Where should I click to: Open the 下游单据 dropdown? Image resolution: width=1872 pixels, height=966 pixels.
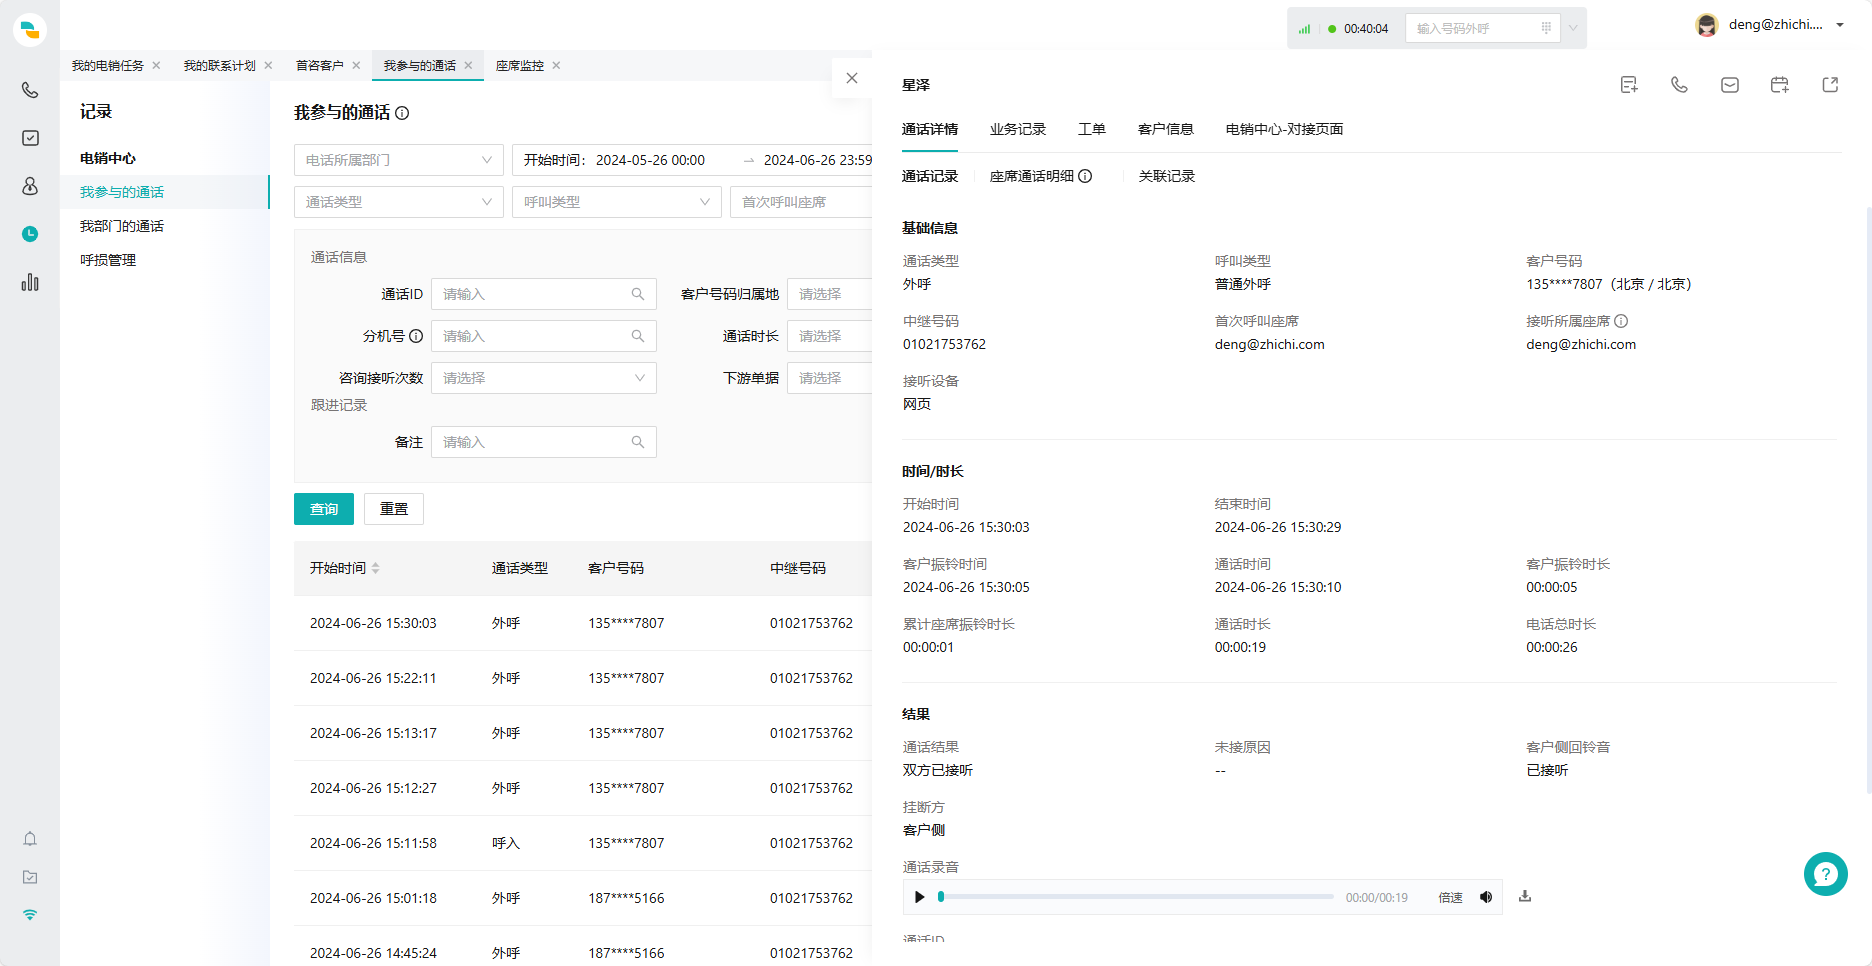click(830, 378)
